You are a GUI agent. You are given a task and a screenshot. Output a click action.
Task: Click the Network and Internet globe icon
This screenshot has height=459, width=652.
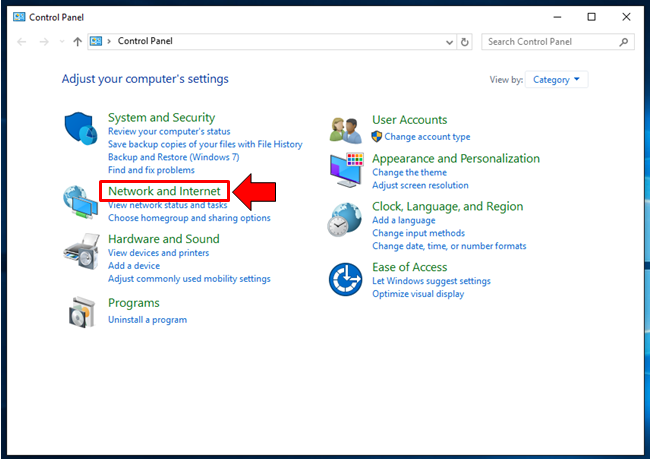(x=81, y=202)
